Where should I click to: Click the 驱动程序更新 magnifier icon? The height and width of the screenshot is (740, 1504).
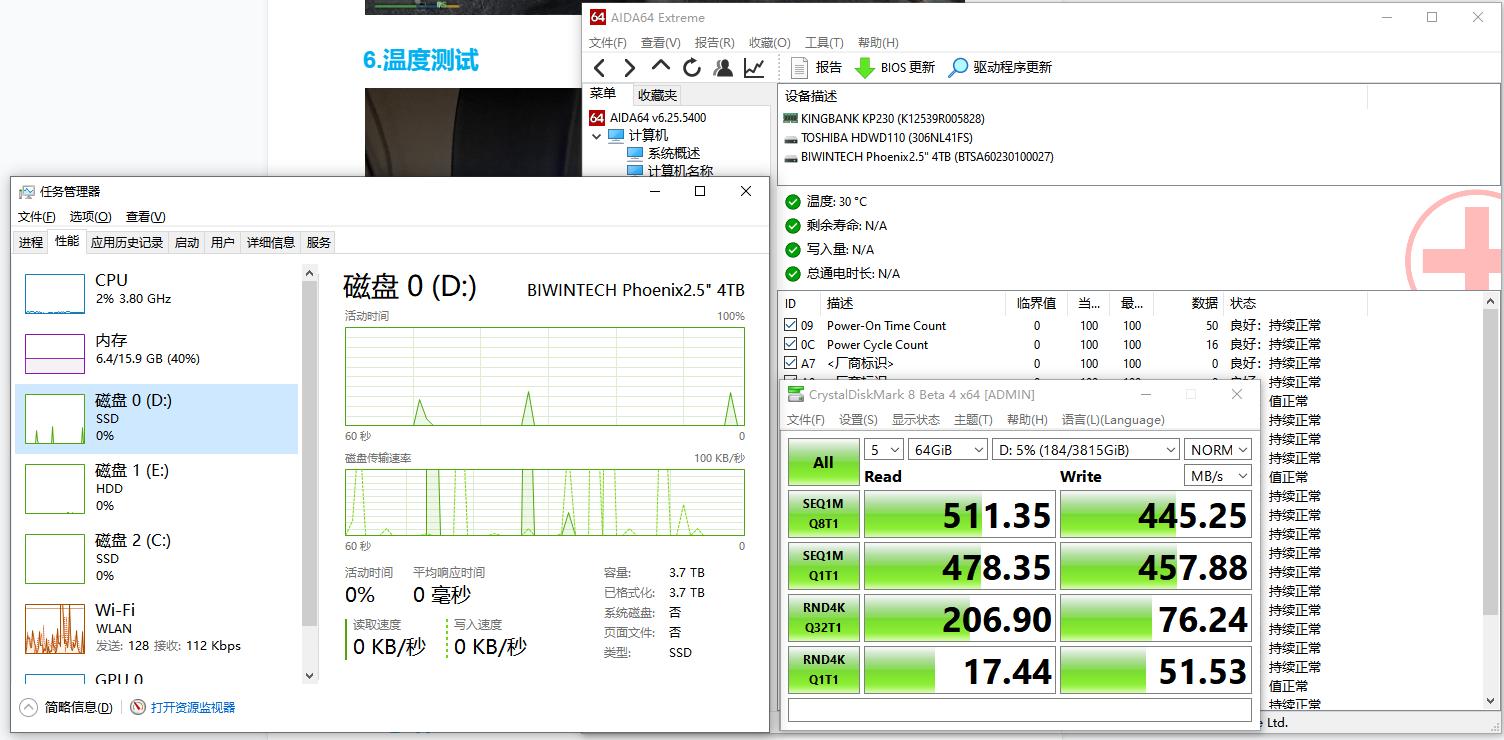tap(959, 67)
